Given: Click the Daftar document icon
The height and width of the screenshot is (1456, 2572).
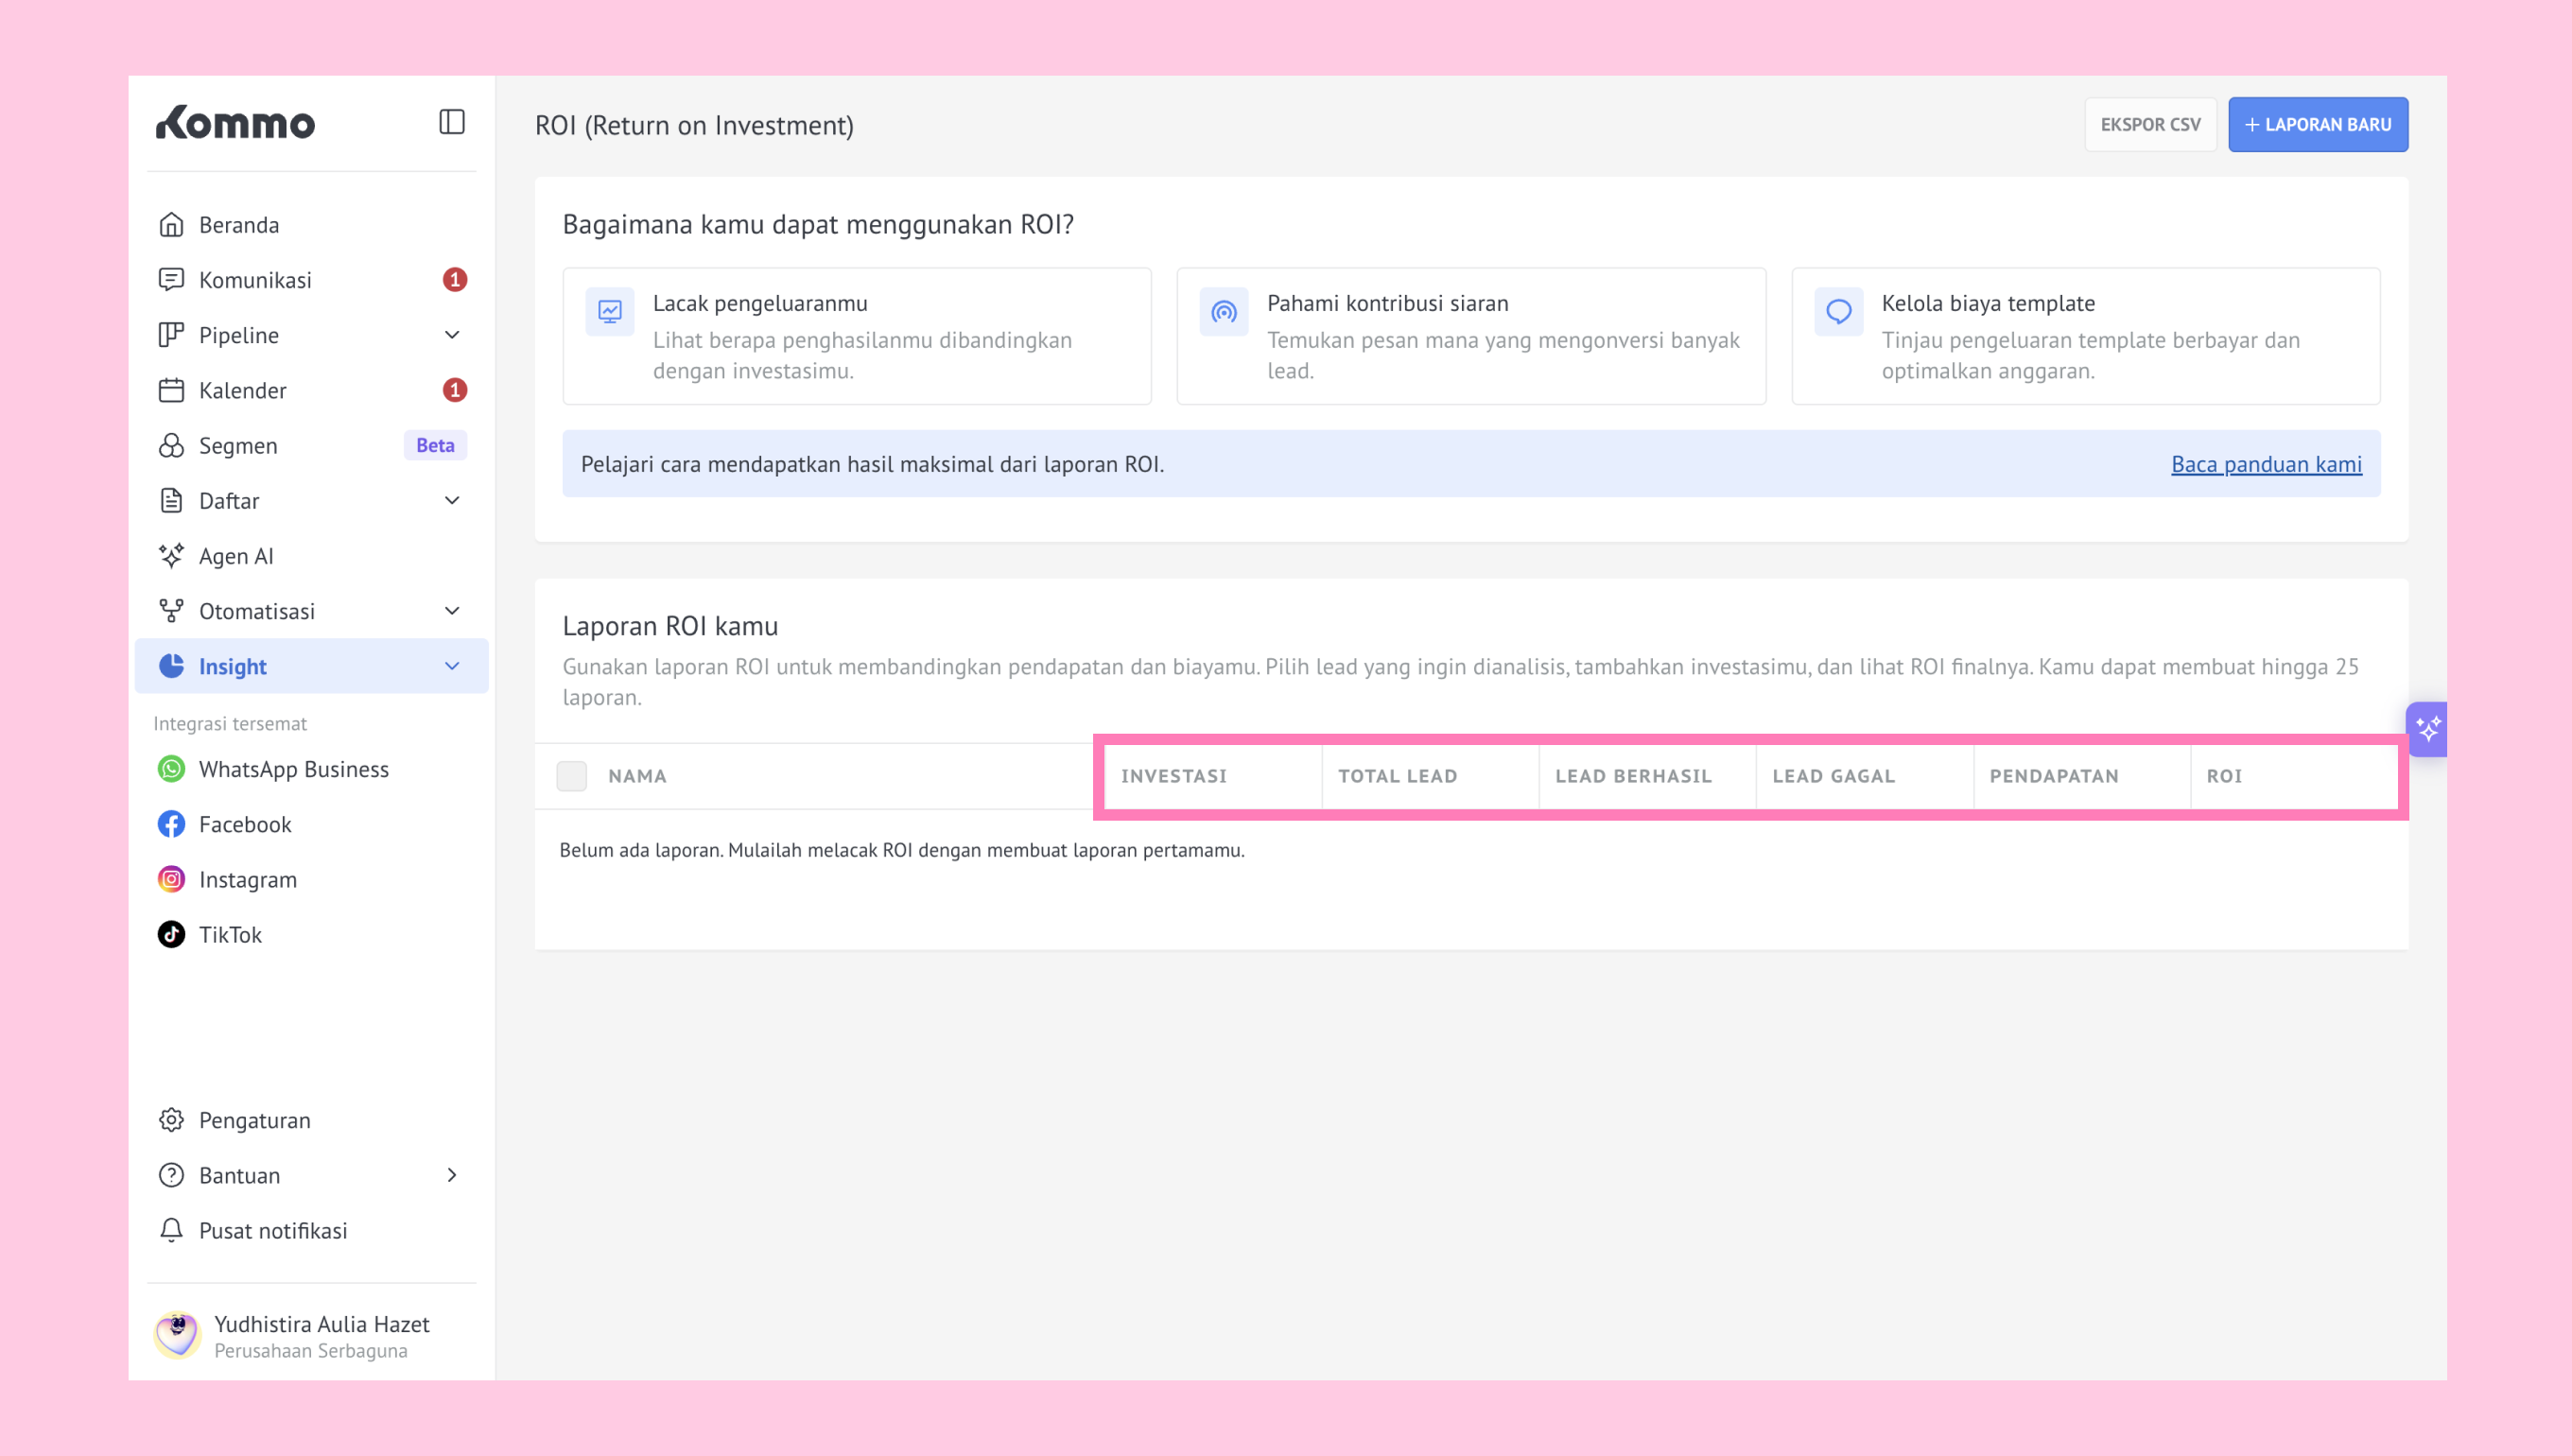Looking at the screenshot, I should [171, 500].
